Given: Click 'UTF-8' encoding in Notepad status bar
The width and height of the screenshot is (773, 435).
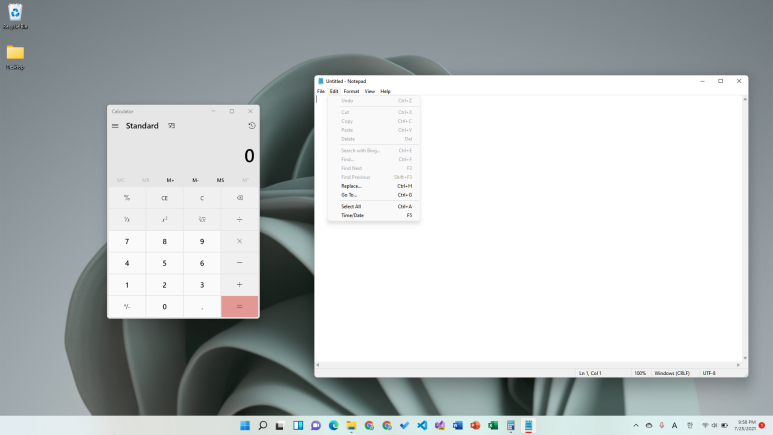Looking at the screenshot, I should click(709, 373).
